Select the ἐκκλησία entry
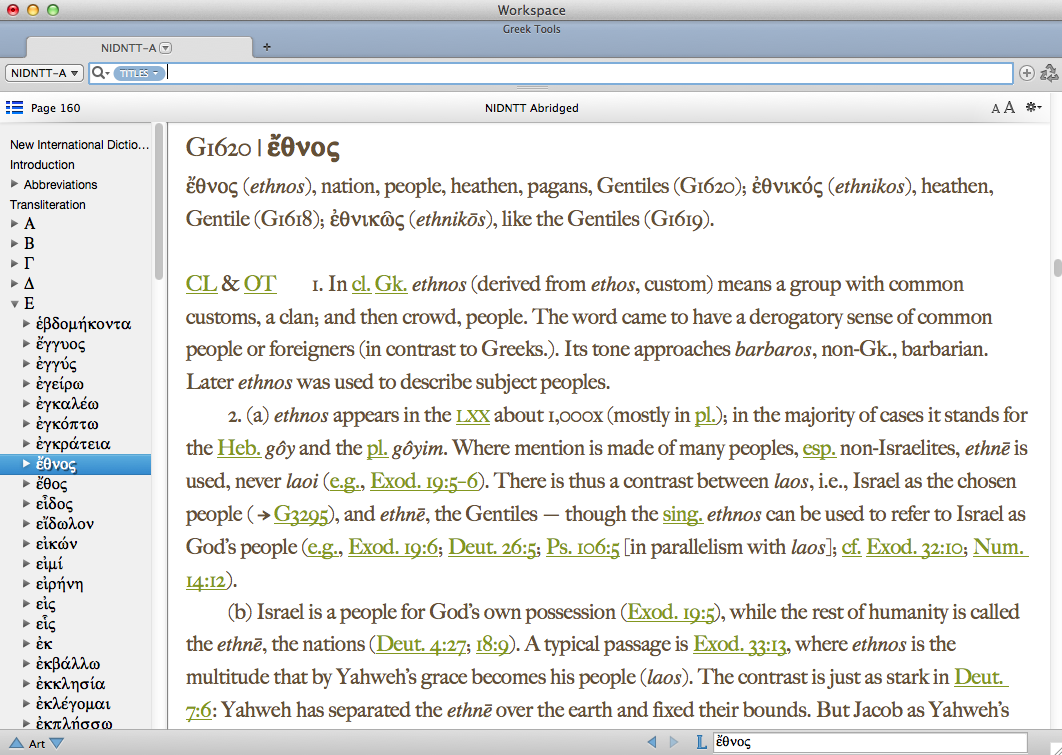1062x755 pixels. coord(70,684)
